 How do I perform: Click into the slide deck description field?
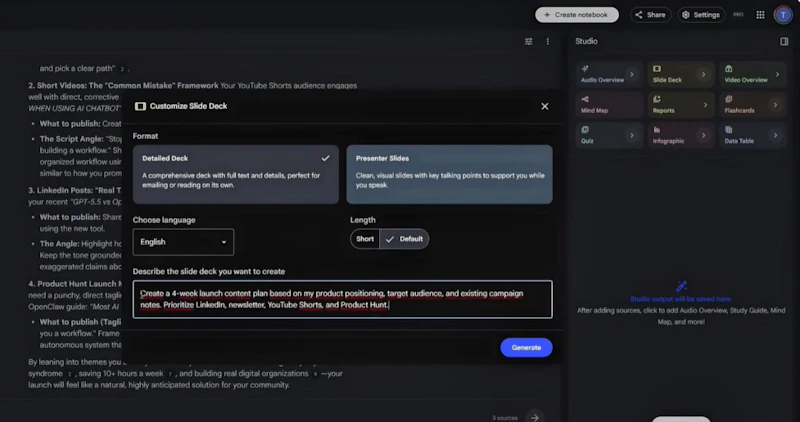(x=342, y=299)
